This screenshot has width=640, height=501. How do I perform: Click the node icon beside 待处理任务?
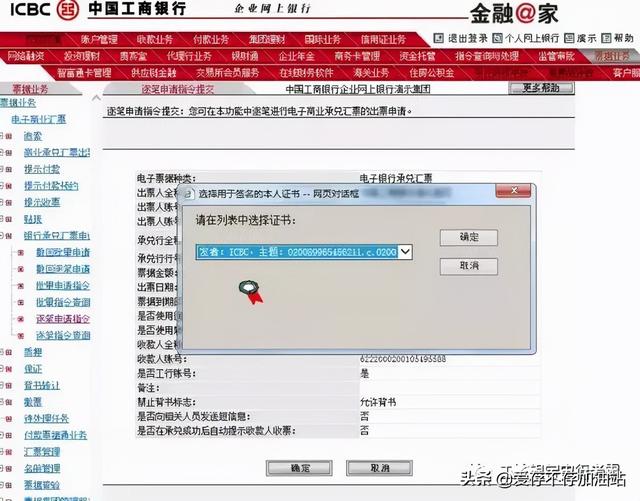9,419
